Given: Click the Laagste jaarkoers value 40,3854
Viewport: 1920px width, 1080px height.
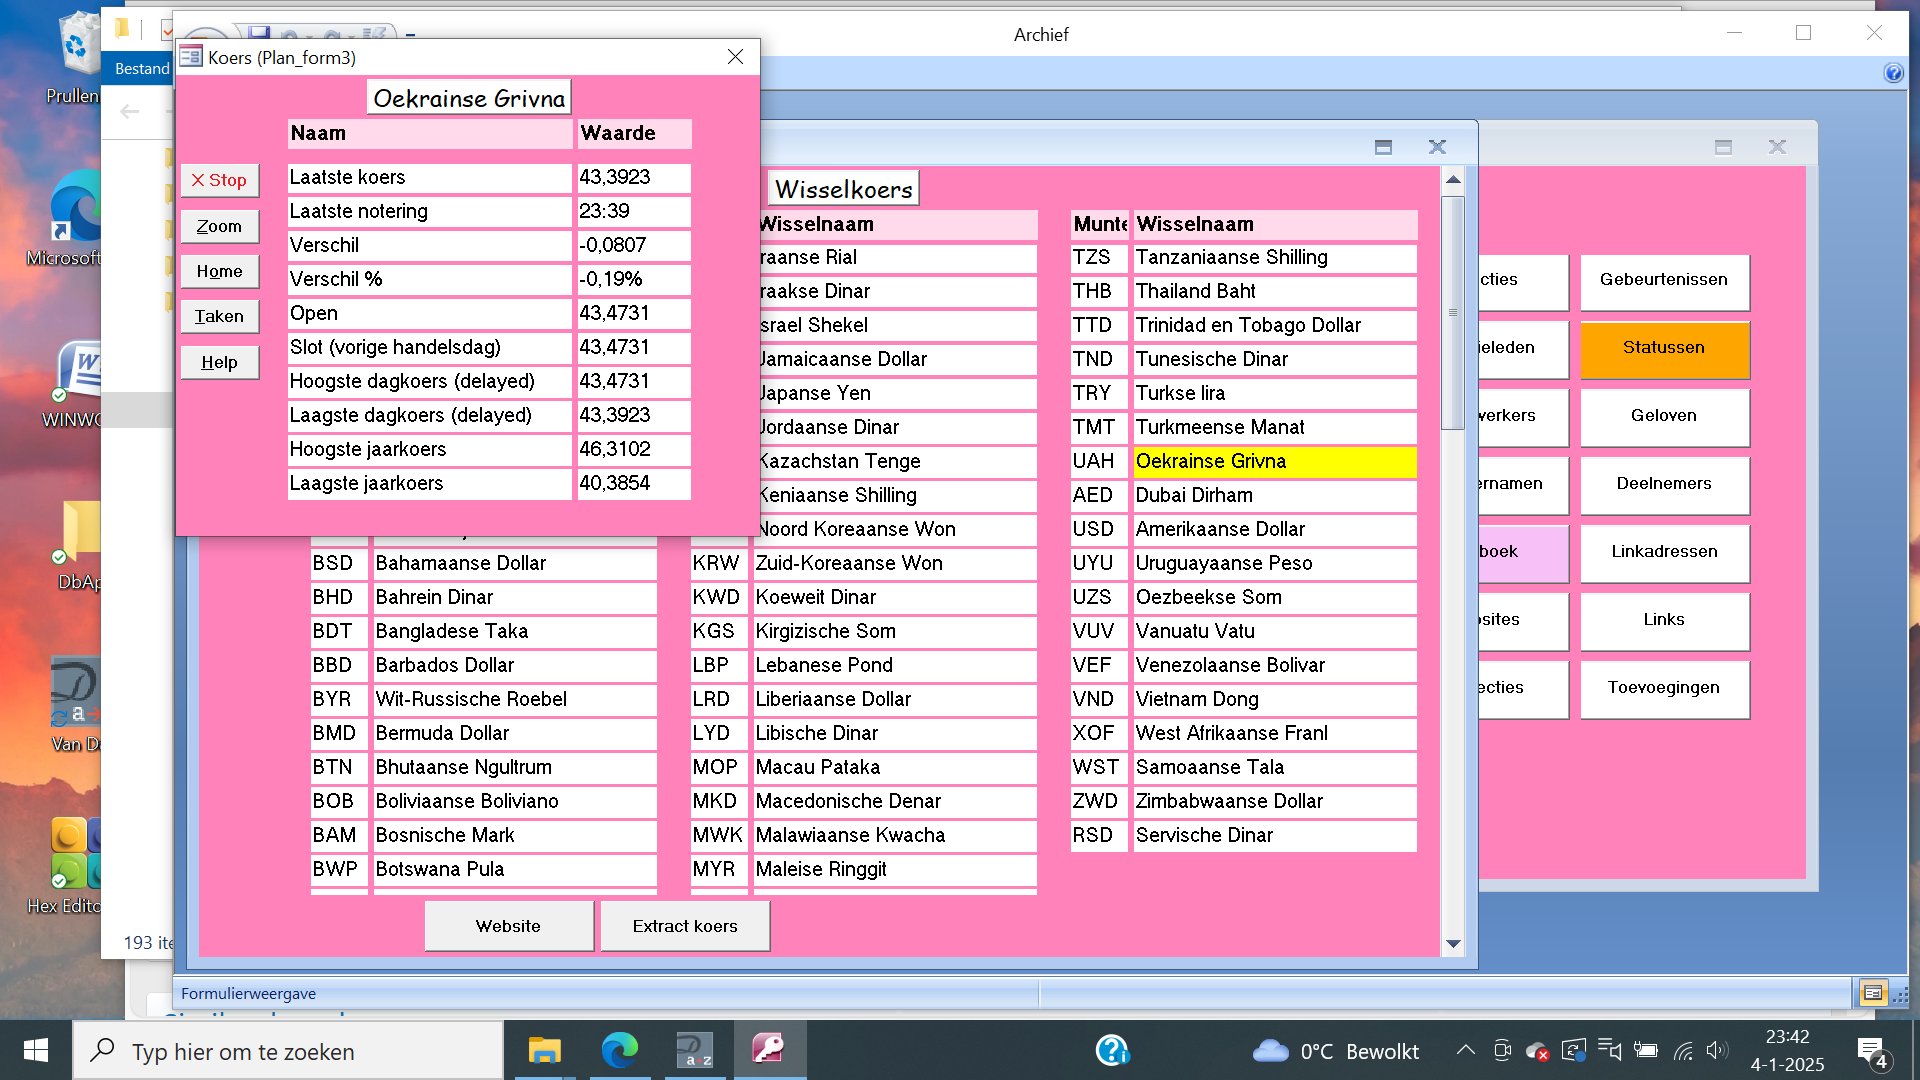Looking at the screenshot, I should 634,483.
